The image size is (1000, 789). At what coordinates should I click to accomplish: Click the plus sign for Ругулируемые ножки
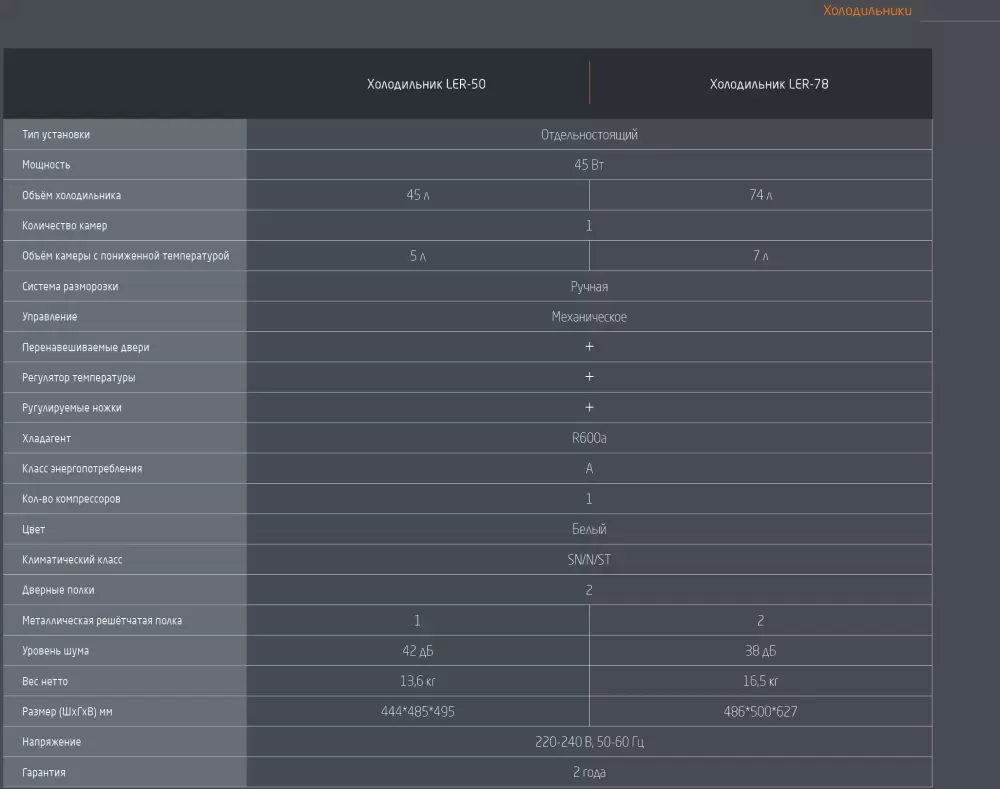tap(589, 408)
